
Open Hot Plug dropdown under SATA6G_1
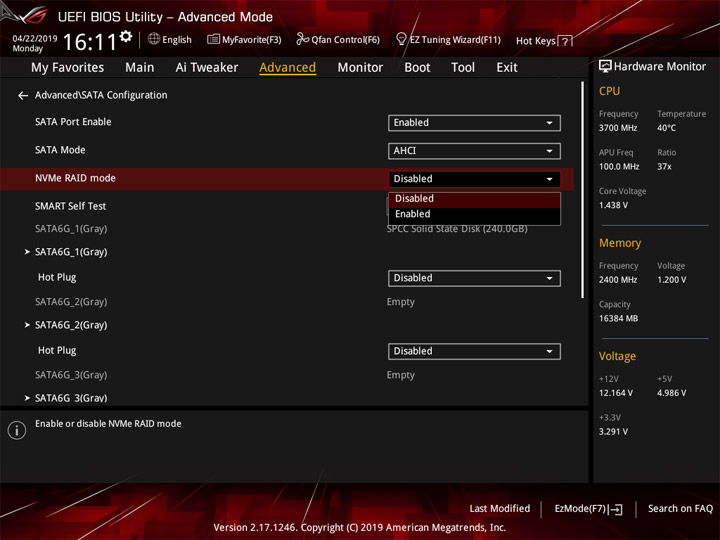click(x=474, y=278)
